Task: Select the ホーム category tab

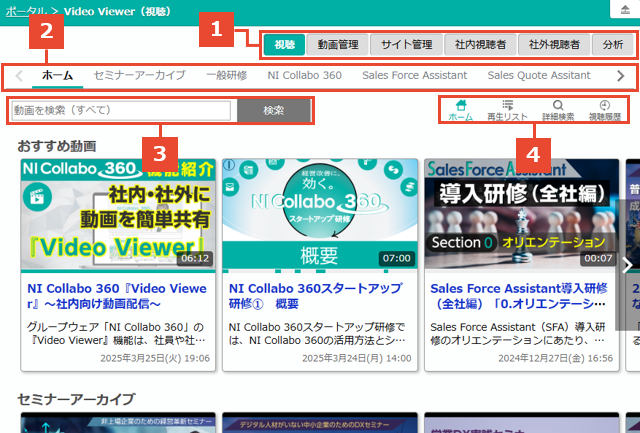Action: (x=58, y=75)
